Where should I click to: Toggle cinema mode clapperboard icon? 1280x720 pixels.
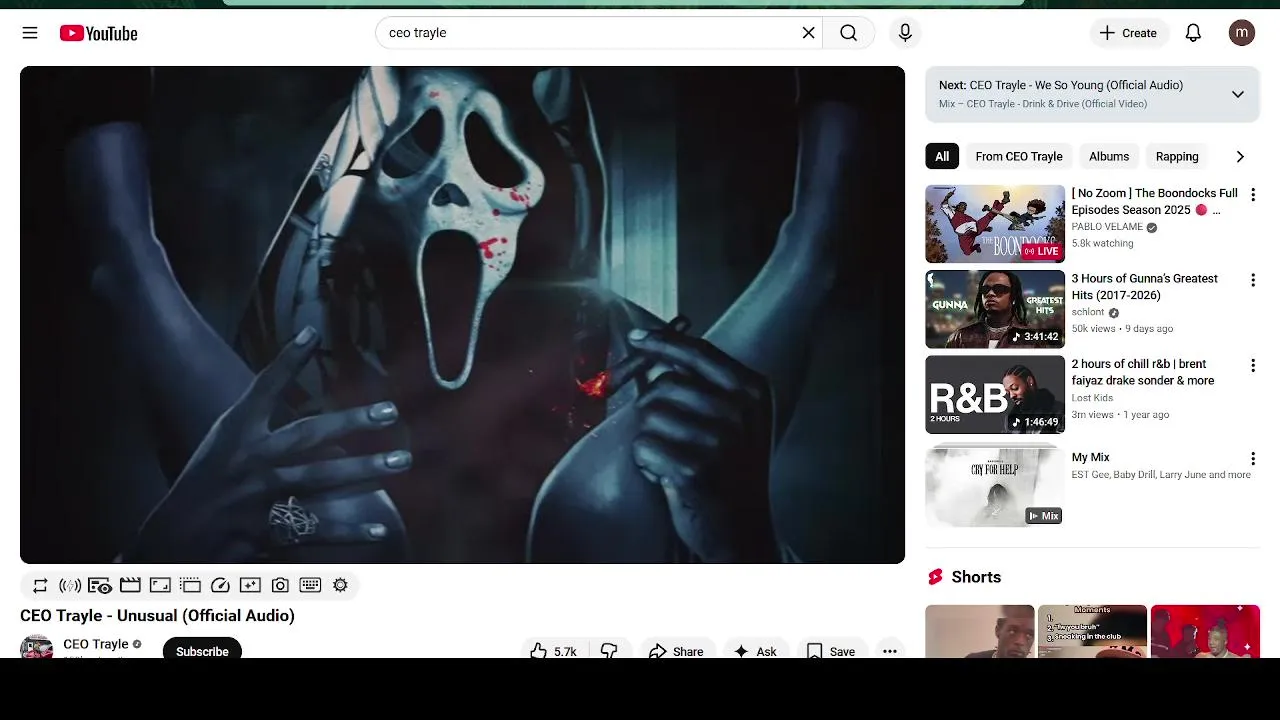(x=130, y=585)
